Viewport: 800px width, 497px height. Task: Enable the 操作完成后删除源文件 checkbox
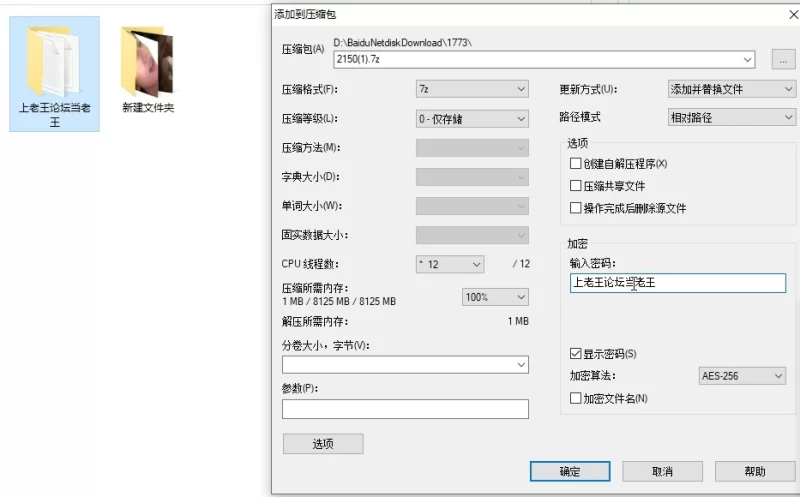[x=576, y=208]
